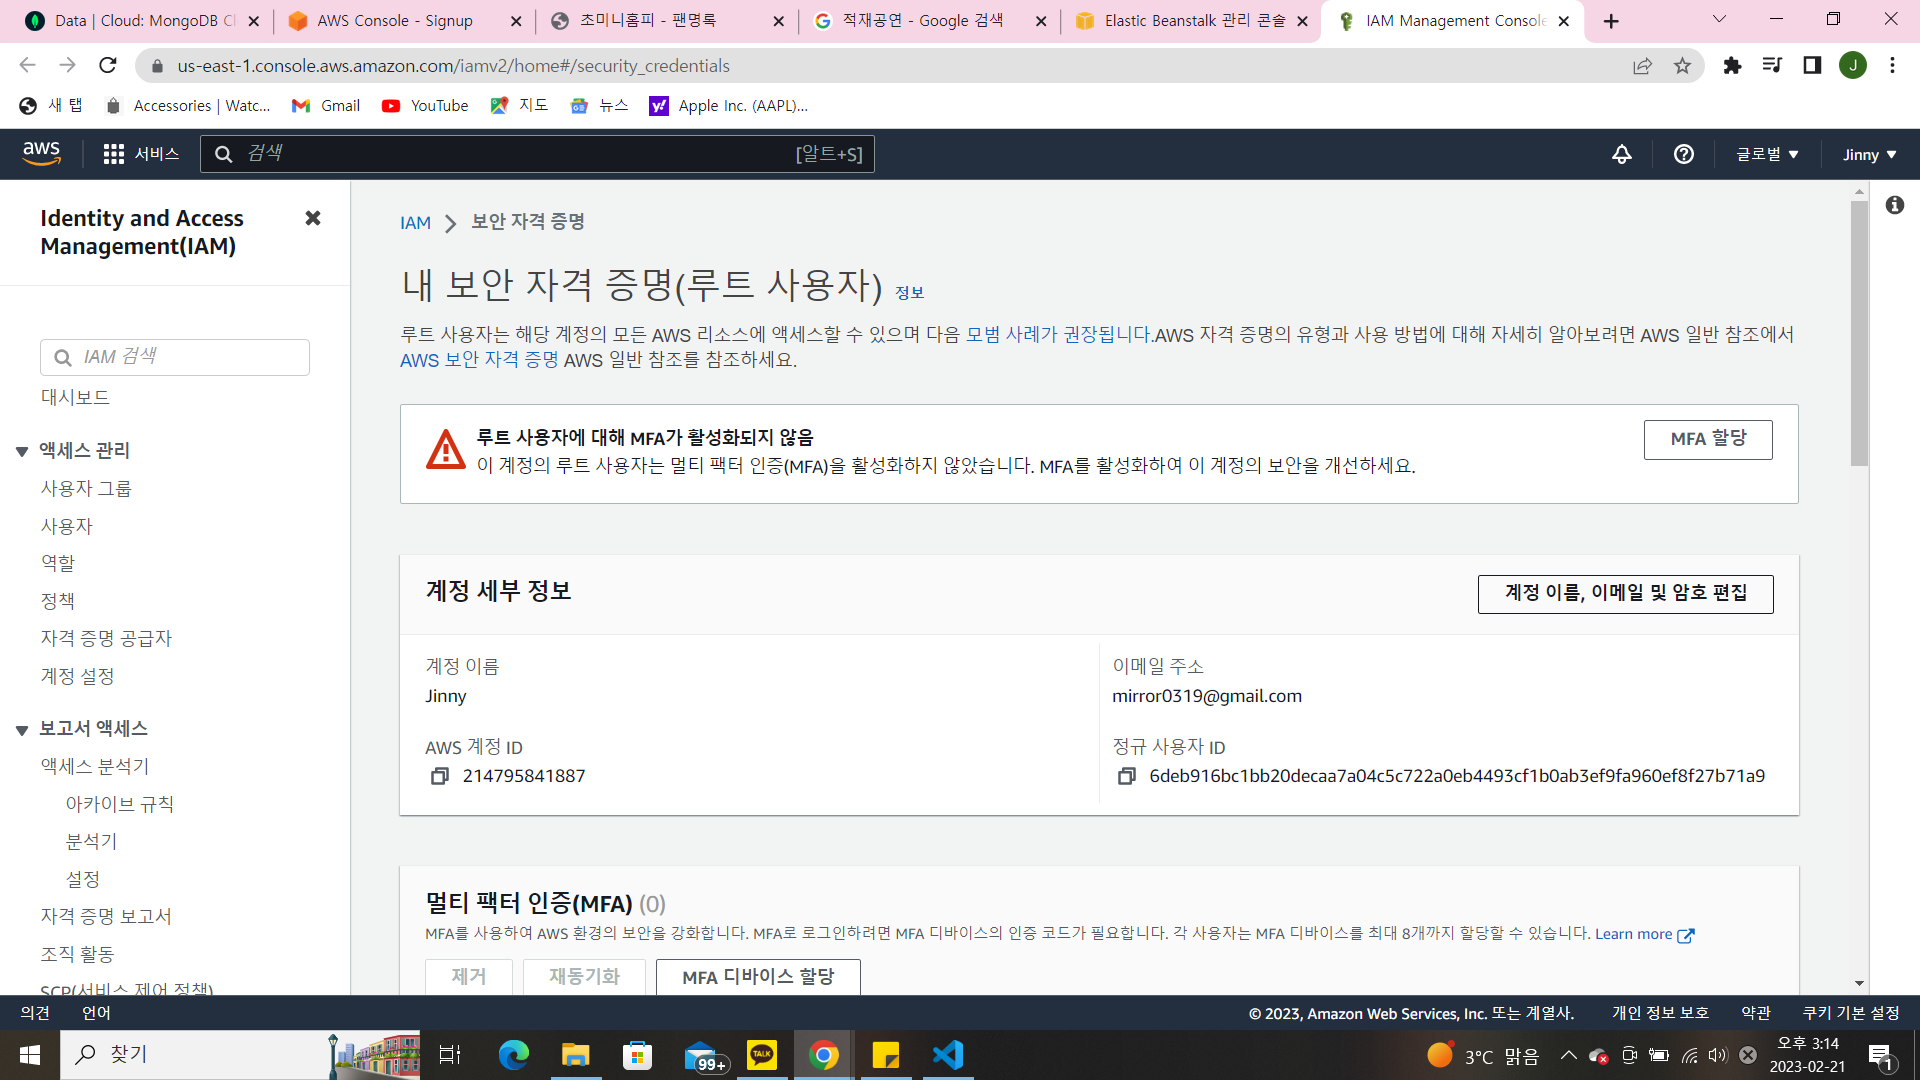The width and height of the screenshot is (1920, 1080).
Task: Open Sticky Notes from the taskbar
Action: pyautogui.click(x=886, y=1055)
